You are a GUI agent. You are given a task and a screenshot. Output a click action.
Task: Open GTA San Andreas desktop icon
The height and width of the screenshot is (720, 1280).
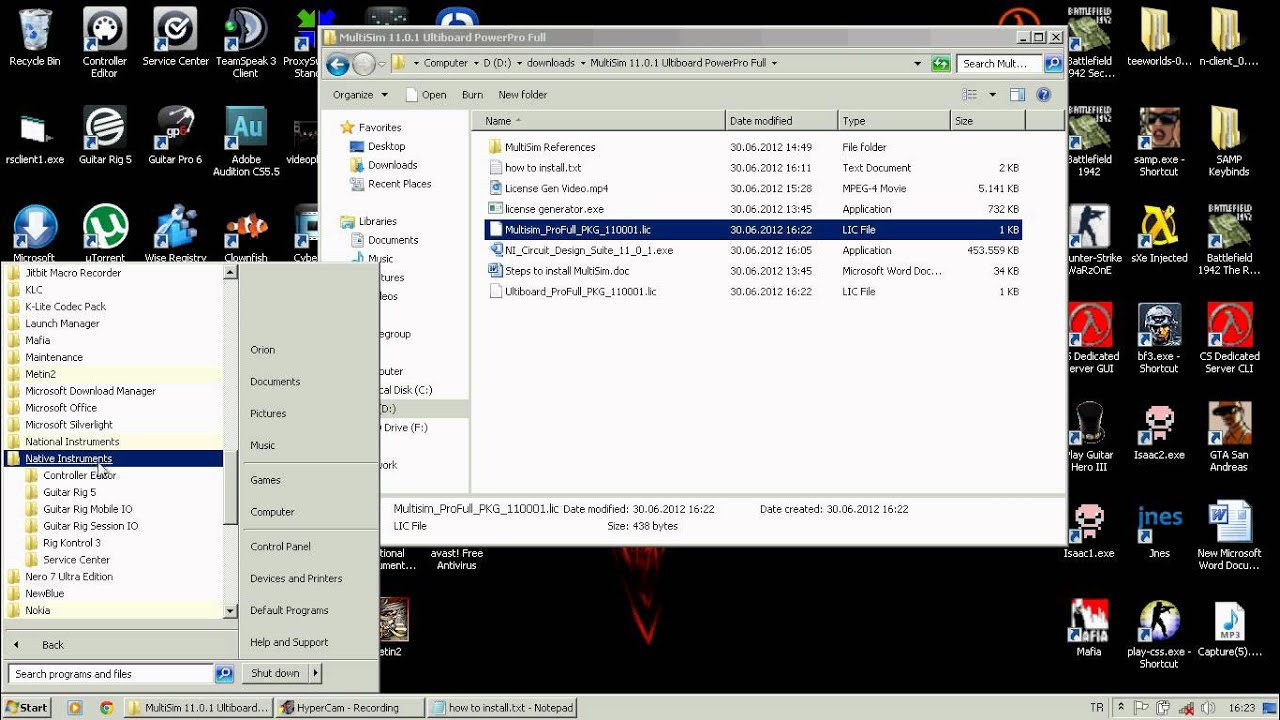pos(1228,437)
